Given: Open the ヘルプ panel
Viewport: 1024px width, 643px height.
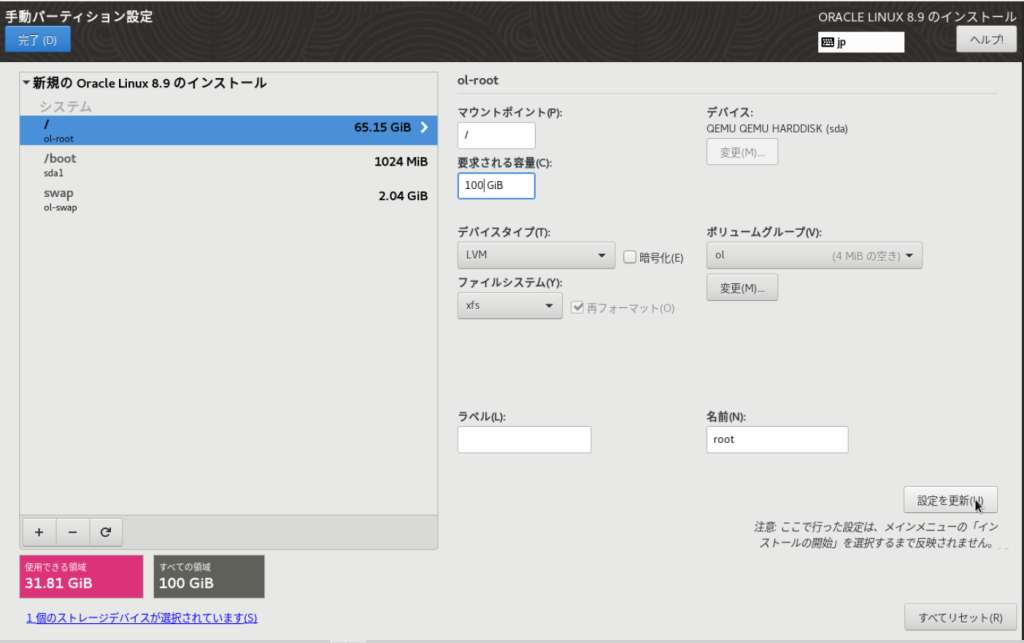Looking at the screenshot, I should (x=986, y=39).
